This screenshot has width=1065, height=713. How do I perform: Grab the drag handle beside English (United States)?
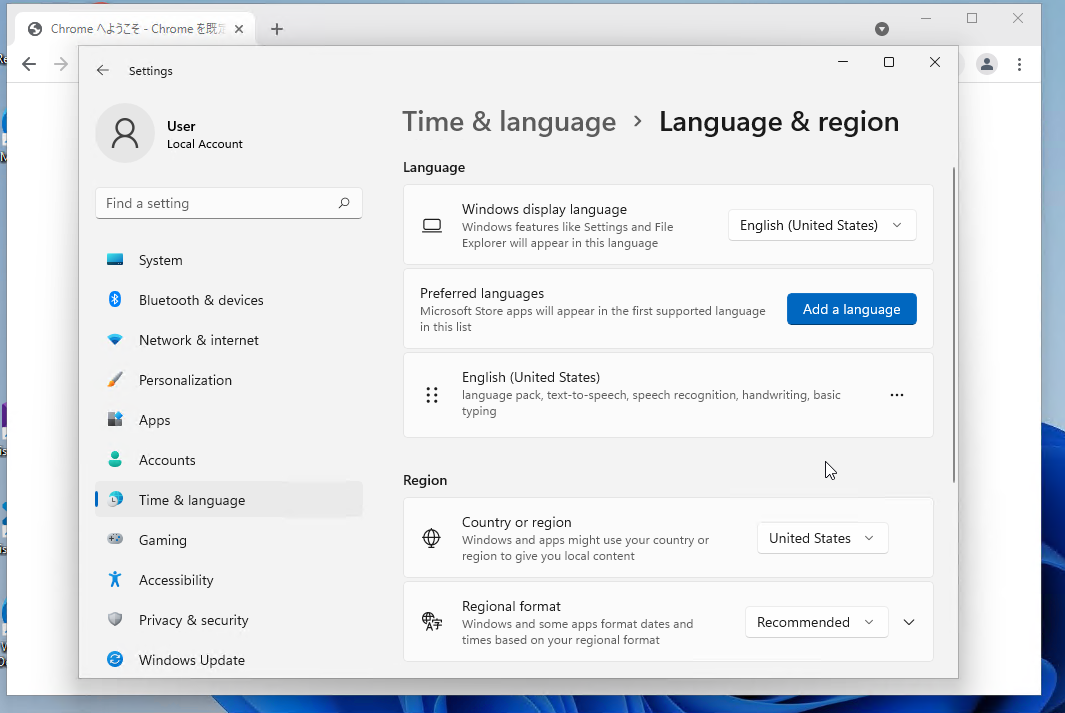point(432,395)
